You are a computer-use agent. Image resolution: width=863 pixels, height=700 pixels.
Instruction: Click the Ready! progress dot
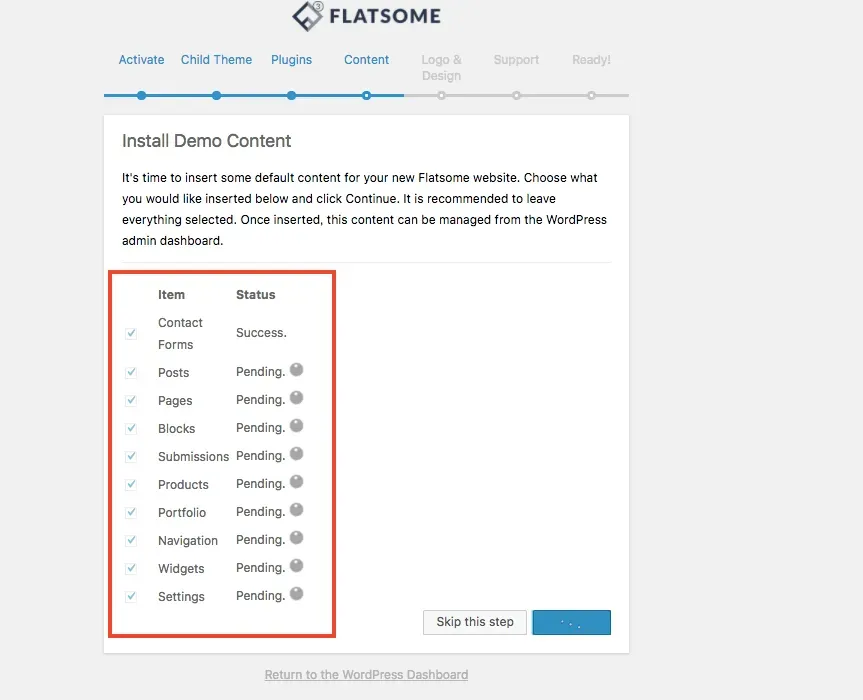coord(591,96)
